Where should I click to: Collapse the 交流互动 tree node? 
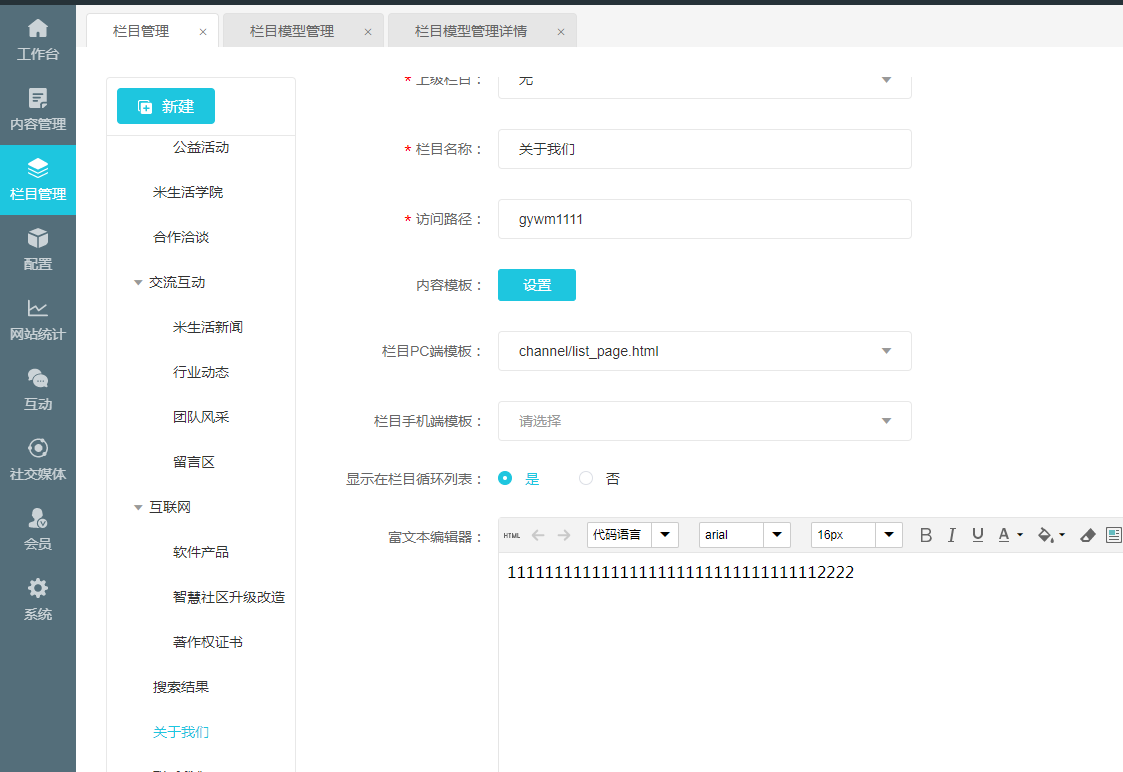tap(138, 283)
